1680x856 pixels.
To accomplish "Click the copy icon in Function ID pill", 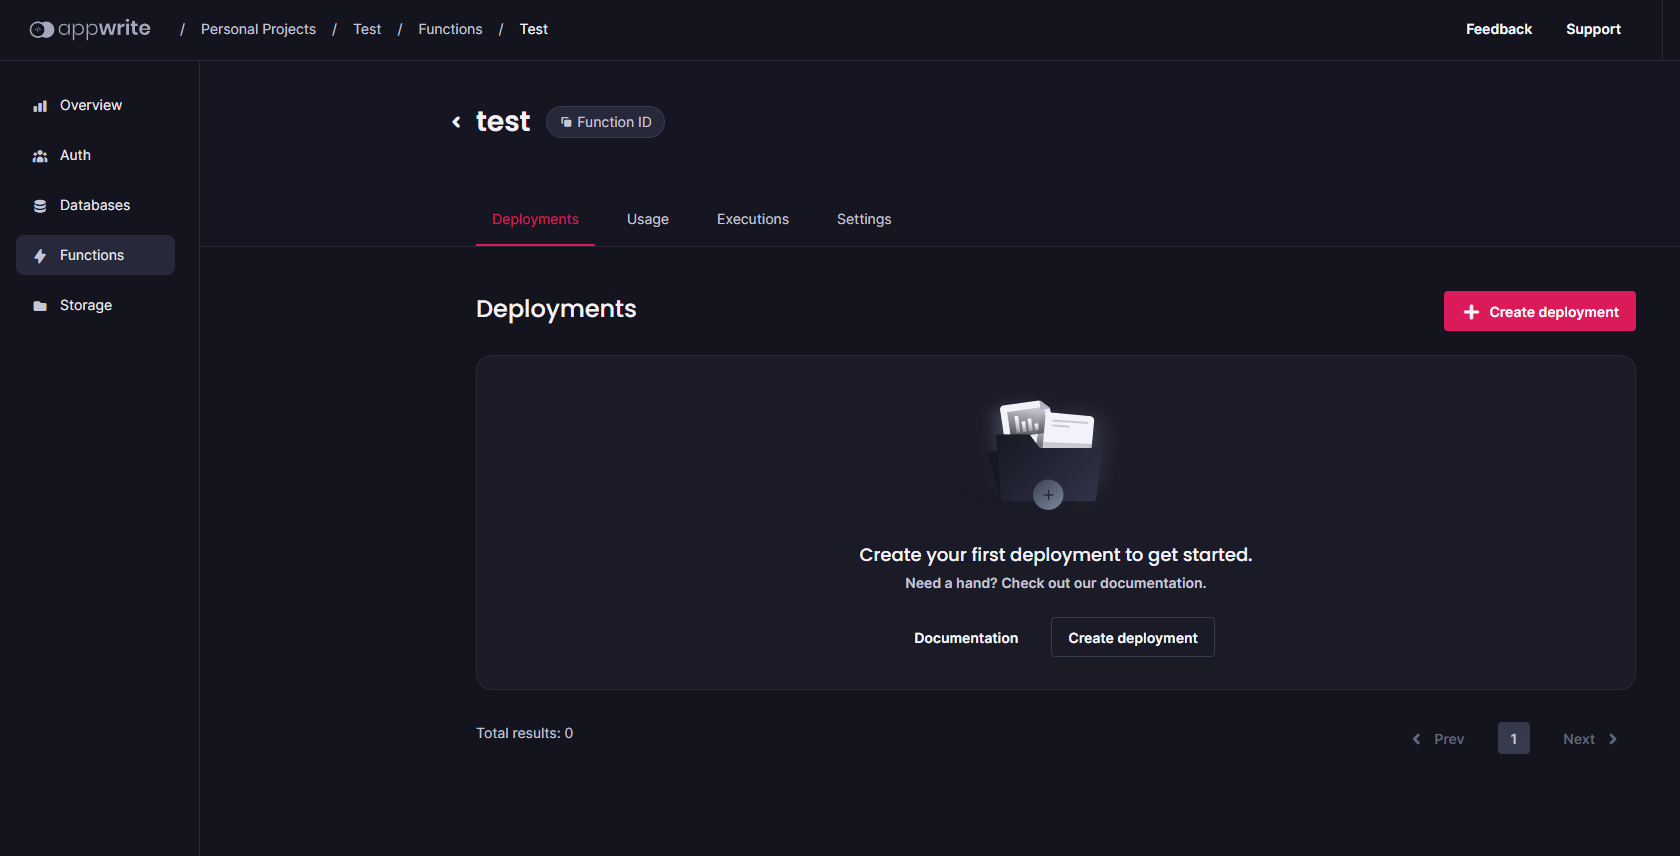I will (566, 122).
